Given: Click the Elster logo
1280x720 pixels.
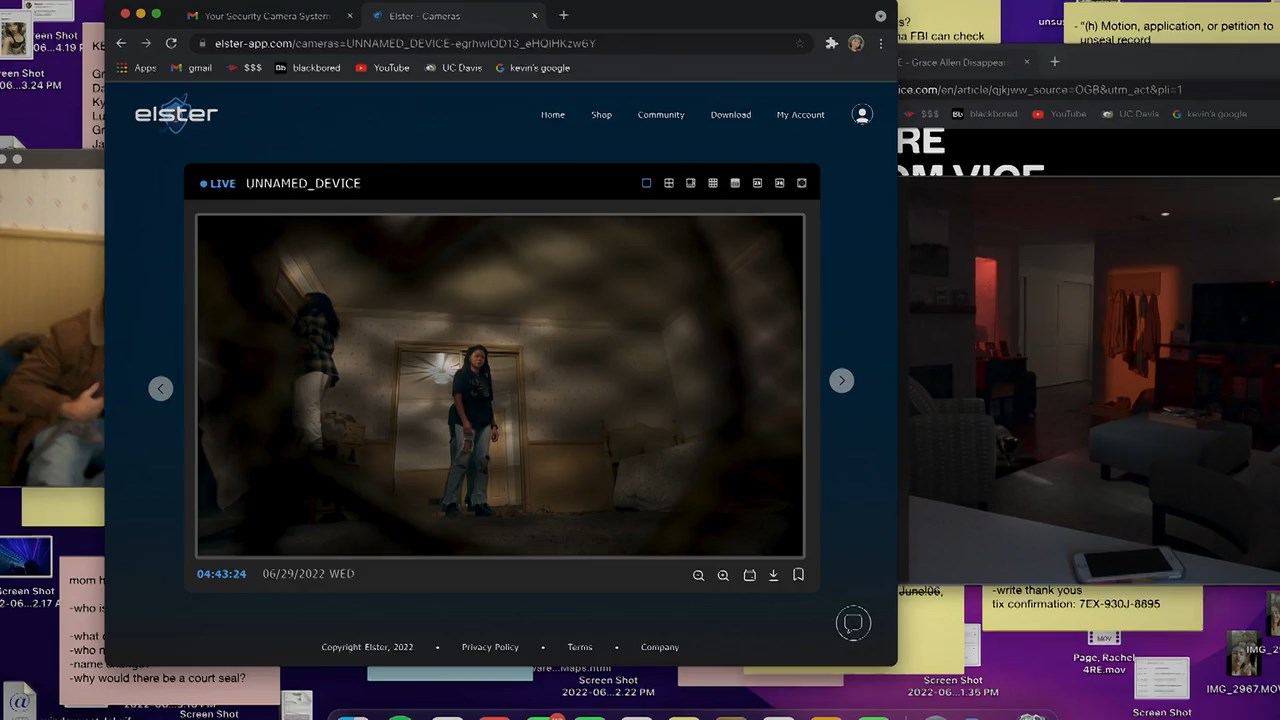Looking at the screenshot, I should click(176, 113).
